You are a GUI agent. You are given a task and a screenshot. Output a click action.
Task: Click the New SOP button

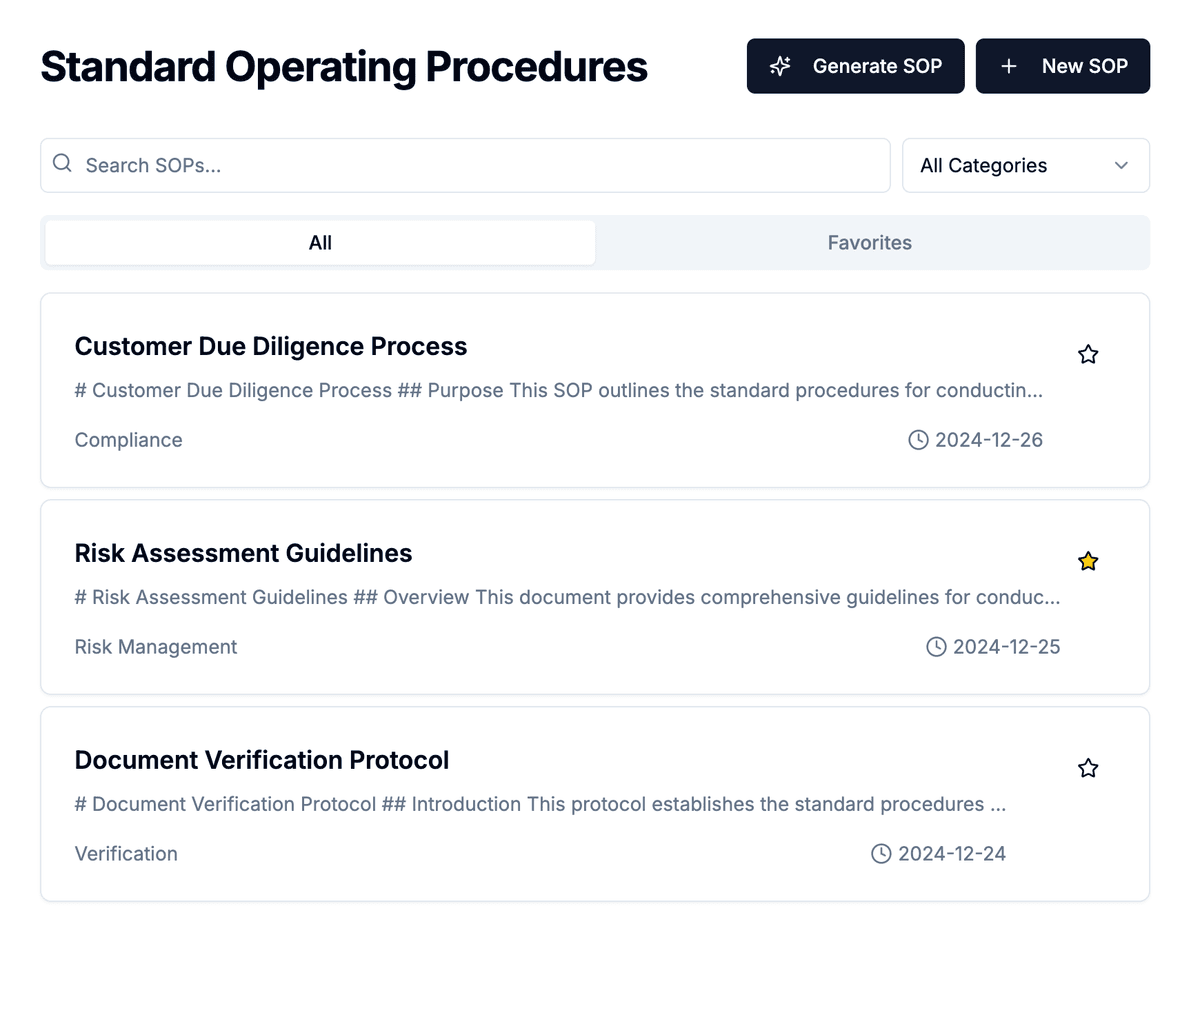(x=1062, y=65)
